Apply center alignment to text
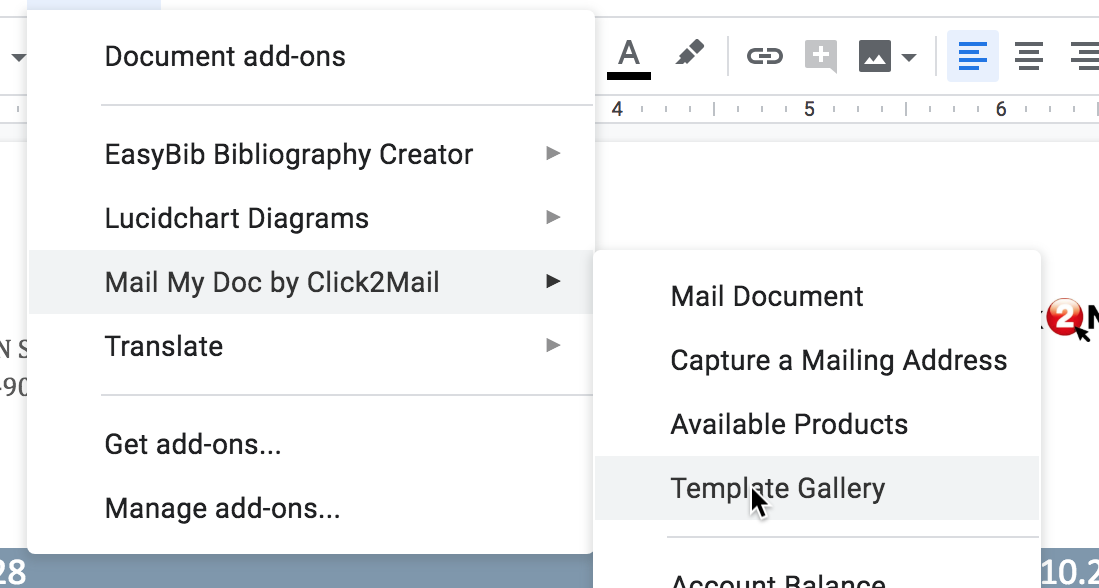The height and width of the screenshot is (588, 1099). (1028, 56)
